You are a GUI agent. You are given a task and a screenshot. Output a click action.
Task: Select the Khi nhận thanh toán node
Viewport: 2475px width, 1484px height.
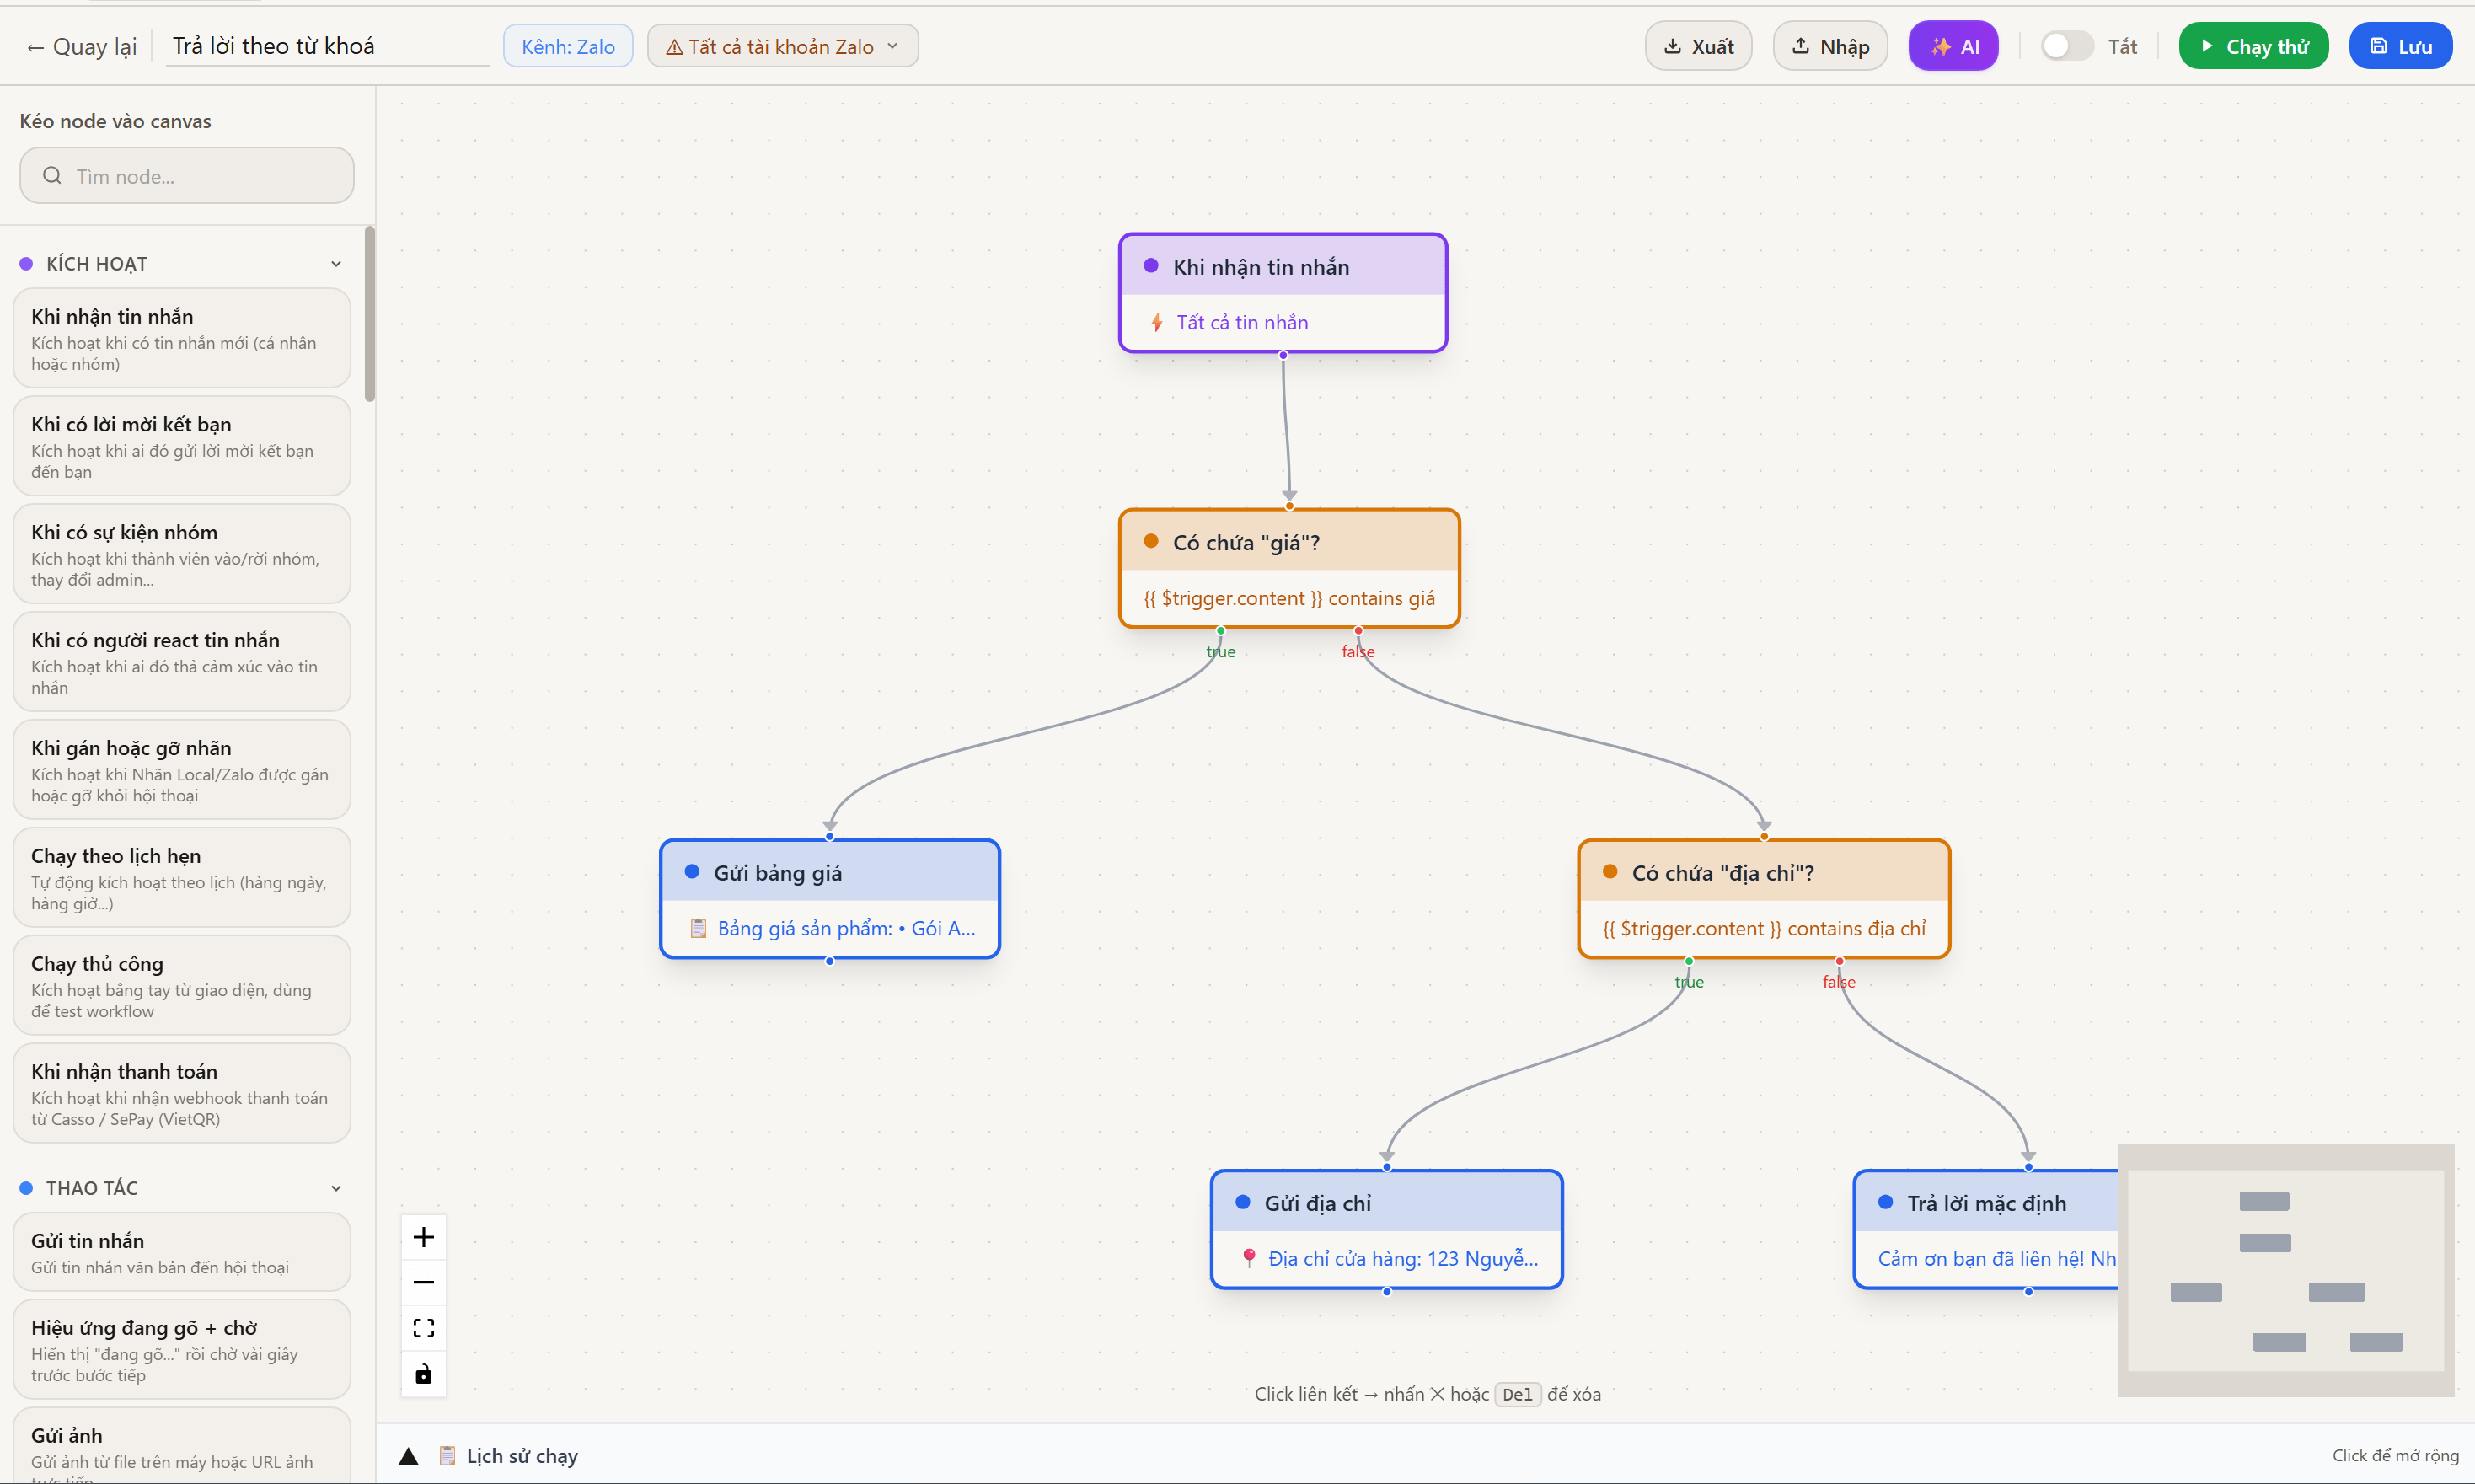[182, 1094]
